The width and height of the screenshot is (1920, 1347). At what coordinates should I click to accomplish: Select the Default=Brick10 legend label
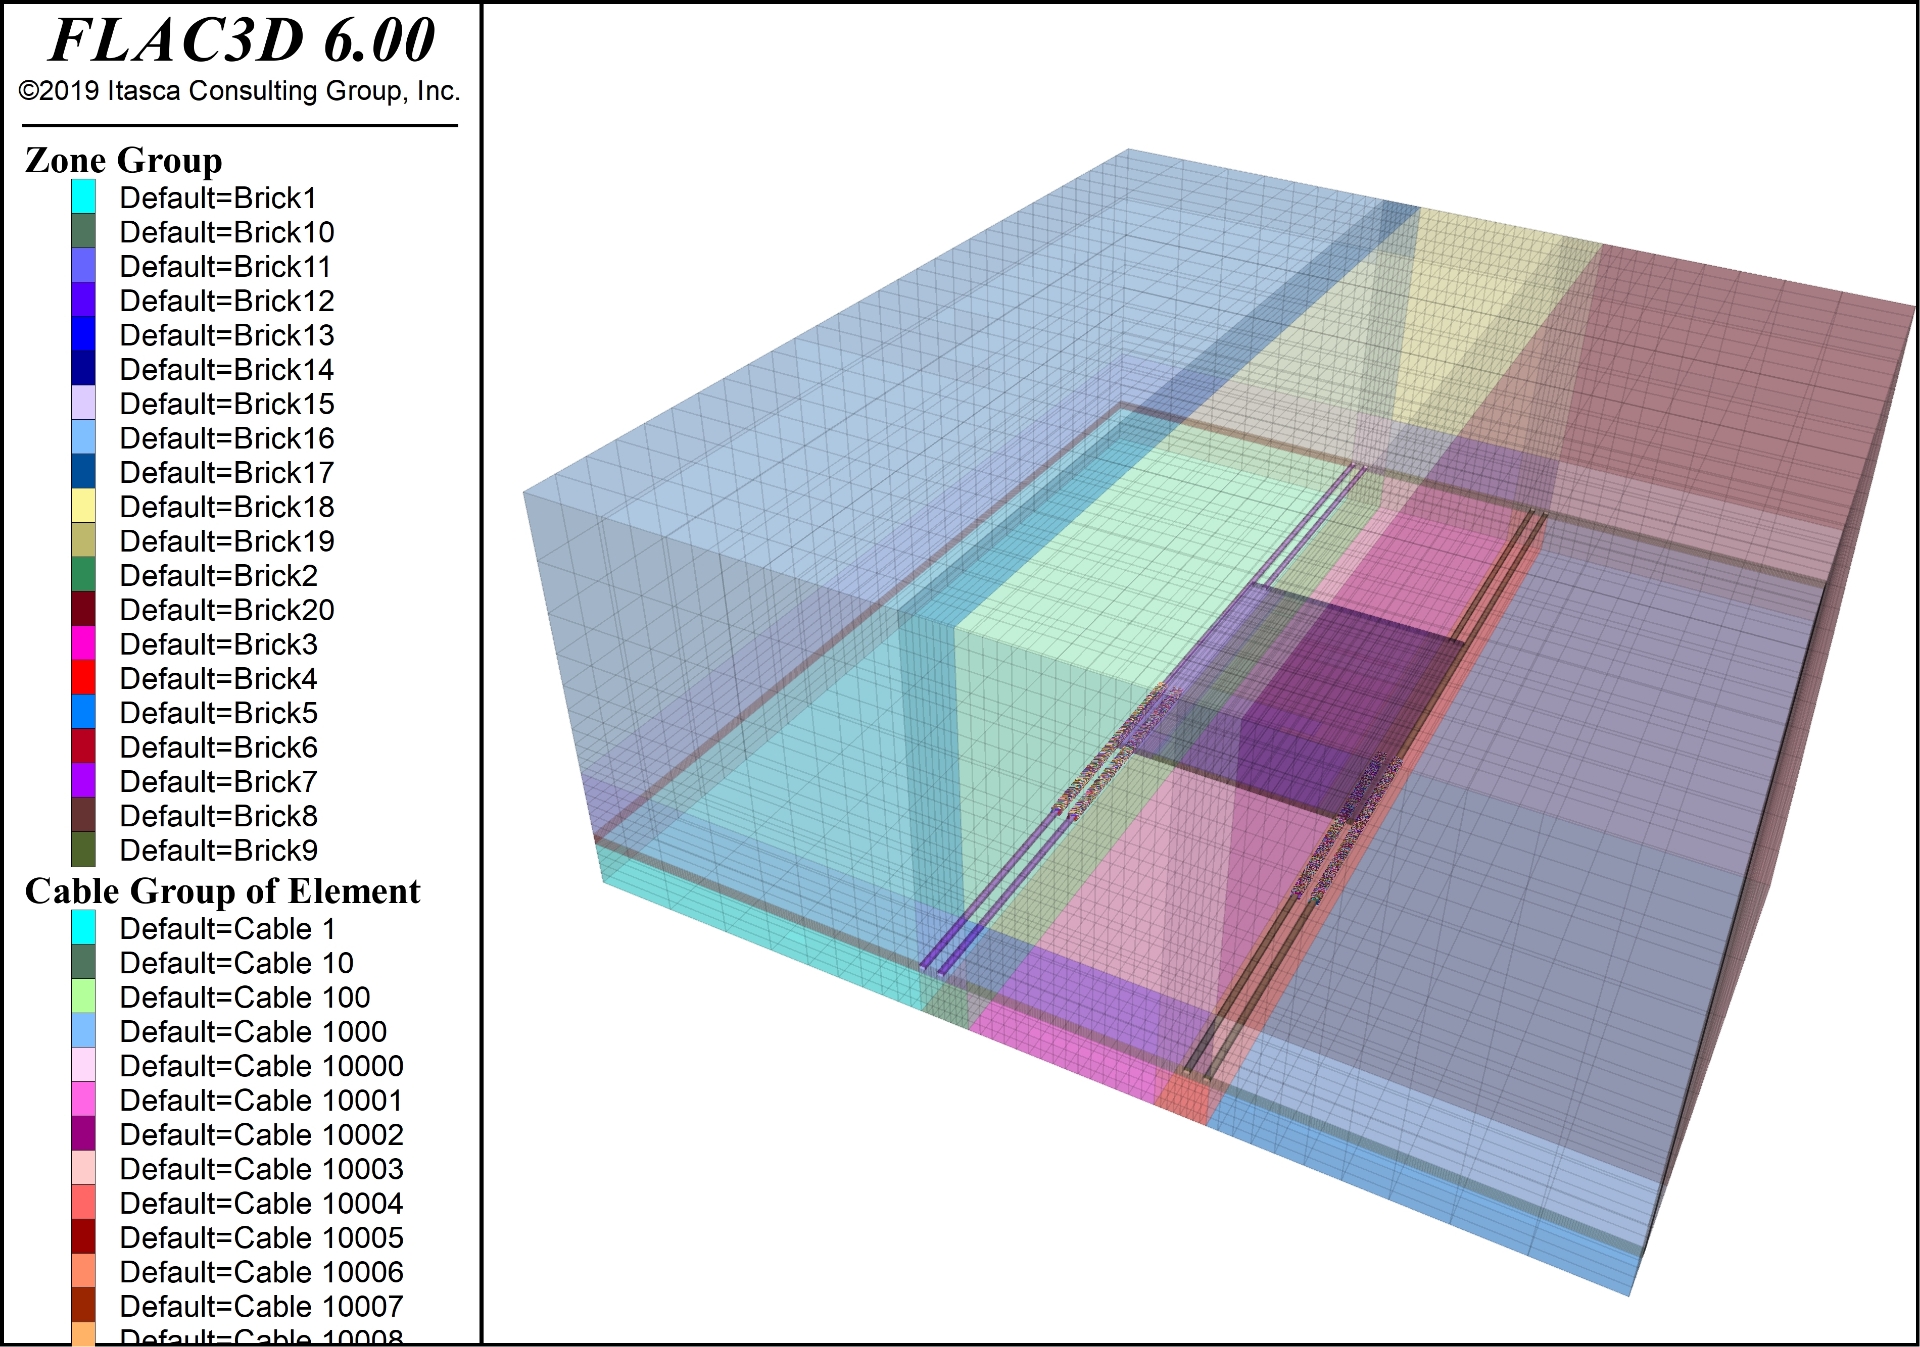pyautogui.click(x=227, y=232)
